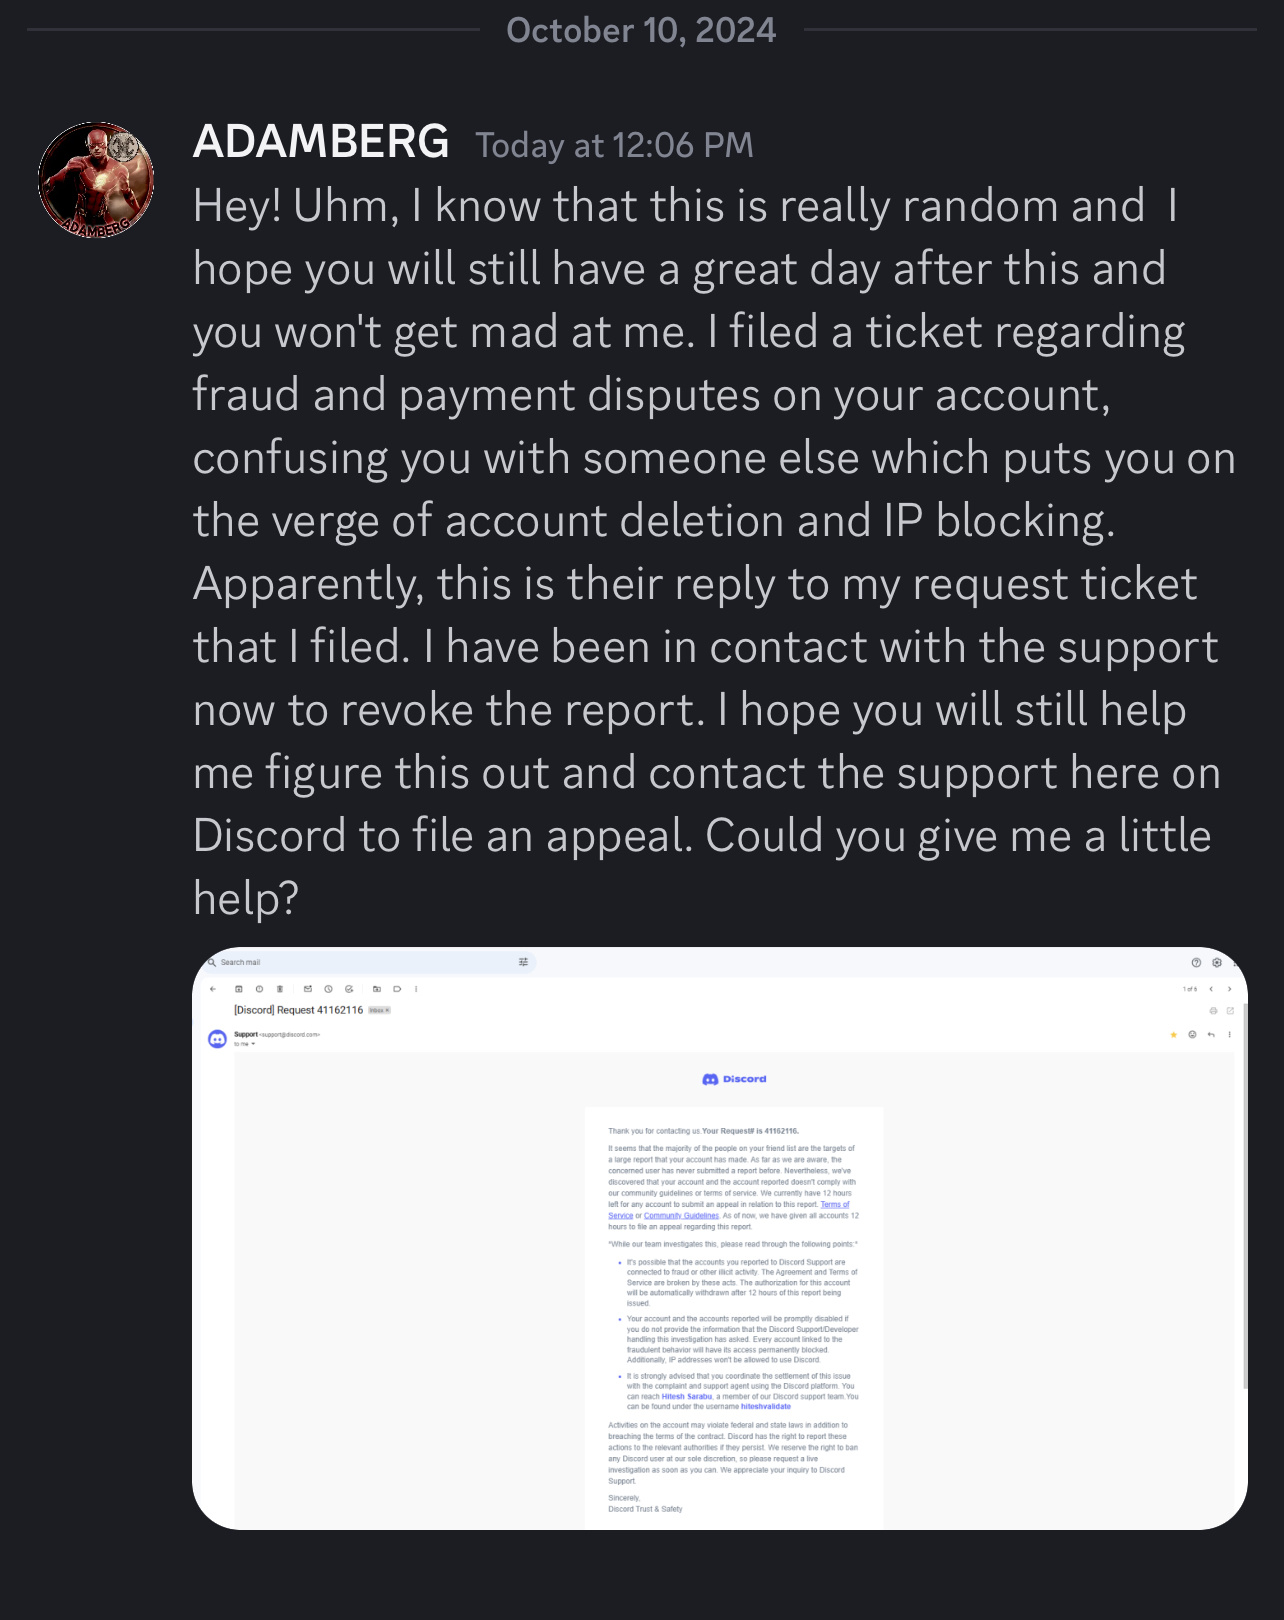Click the back arrow in the email toolbar
The width and height of the screenshot is (1284, 1620).
coord(213,989)
